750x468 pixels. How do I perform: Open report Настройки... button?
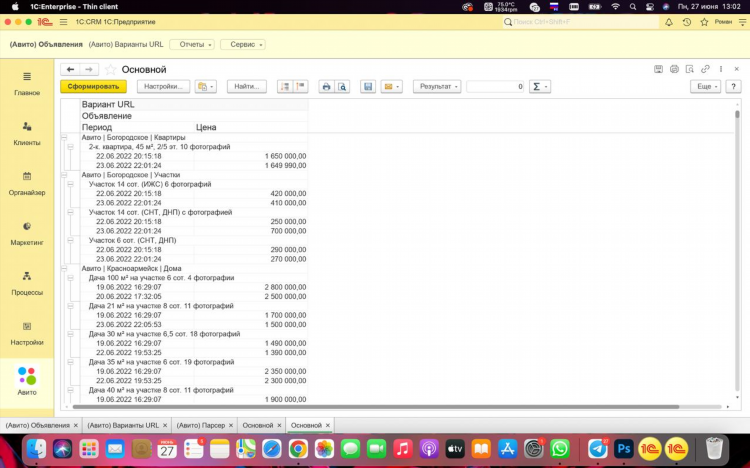coord(163,87)
